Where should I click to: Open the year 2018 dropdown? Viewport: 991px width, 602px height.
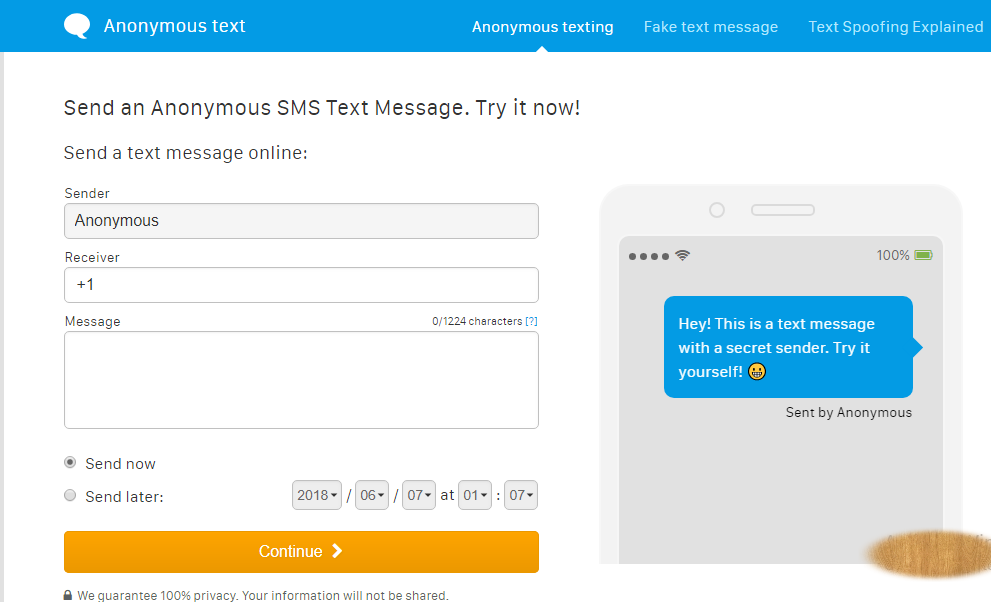coord(317,495)
